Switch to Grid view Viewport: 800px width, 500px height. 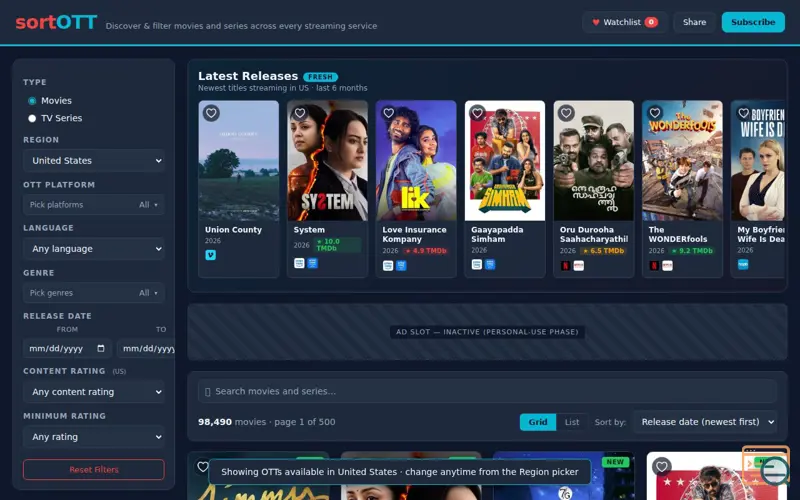(x=538, y=422)
